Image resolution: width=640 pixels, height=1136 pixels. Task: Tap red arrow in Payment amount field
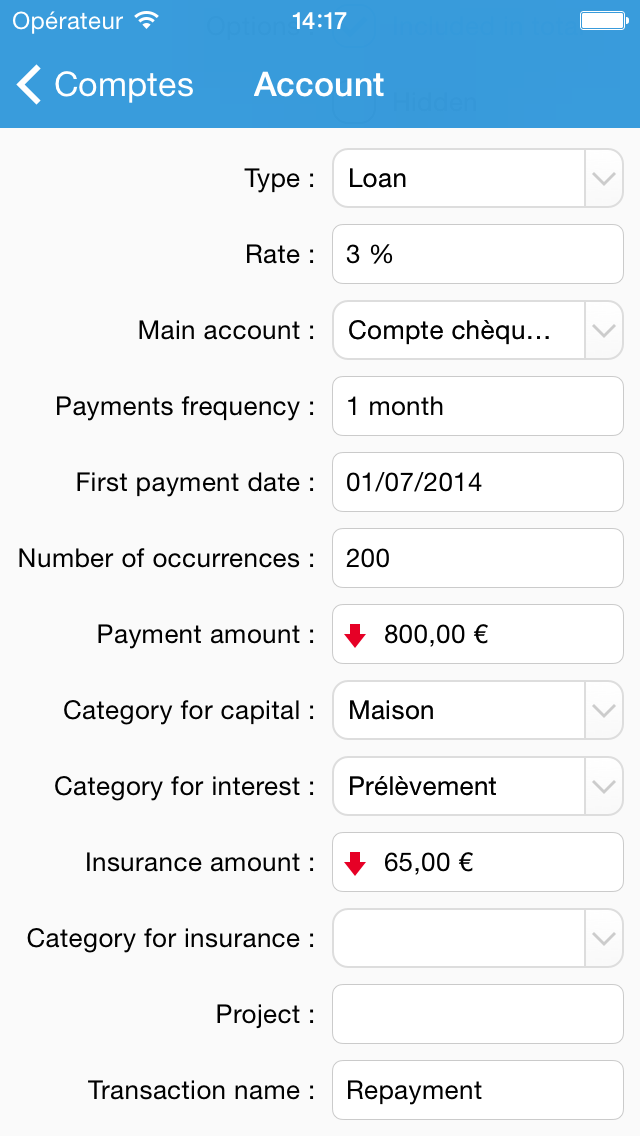pos(355,635)
